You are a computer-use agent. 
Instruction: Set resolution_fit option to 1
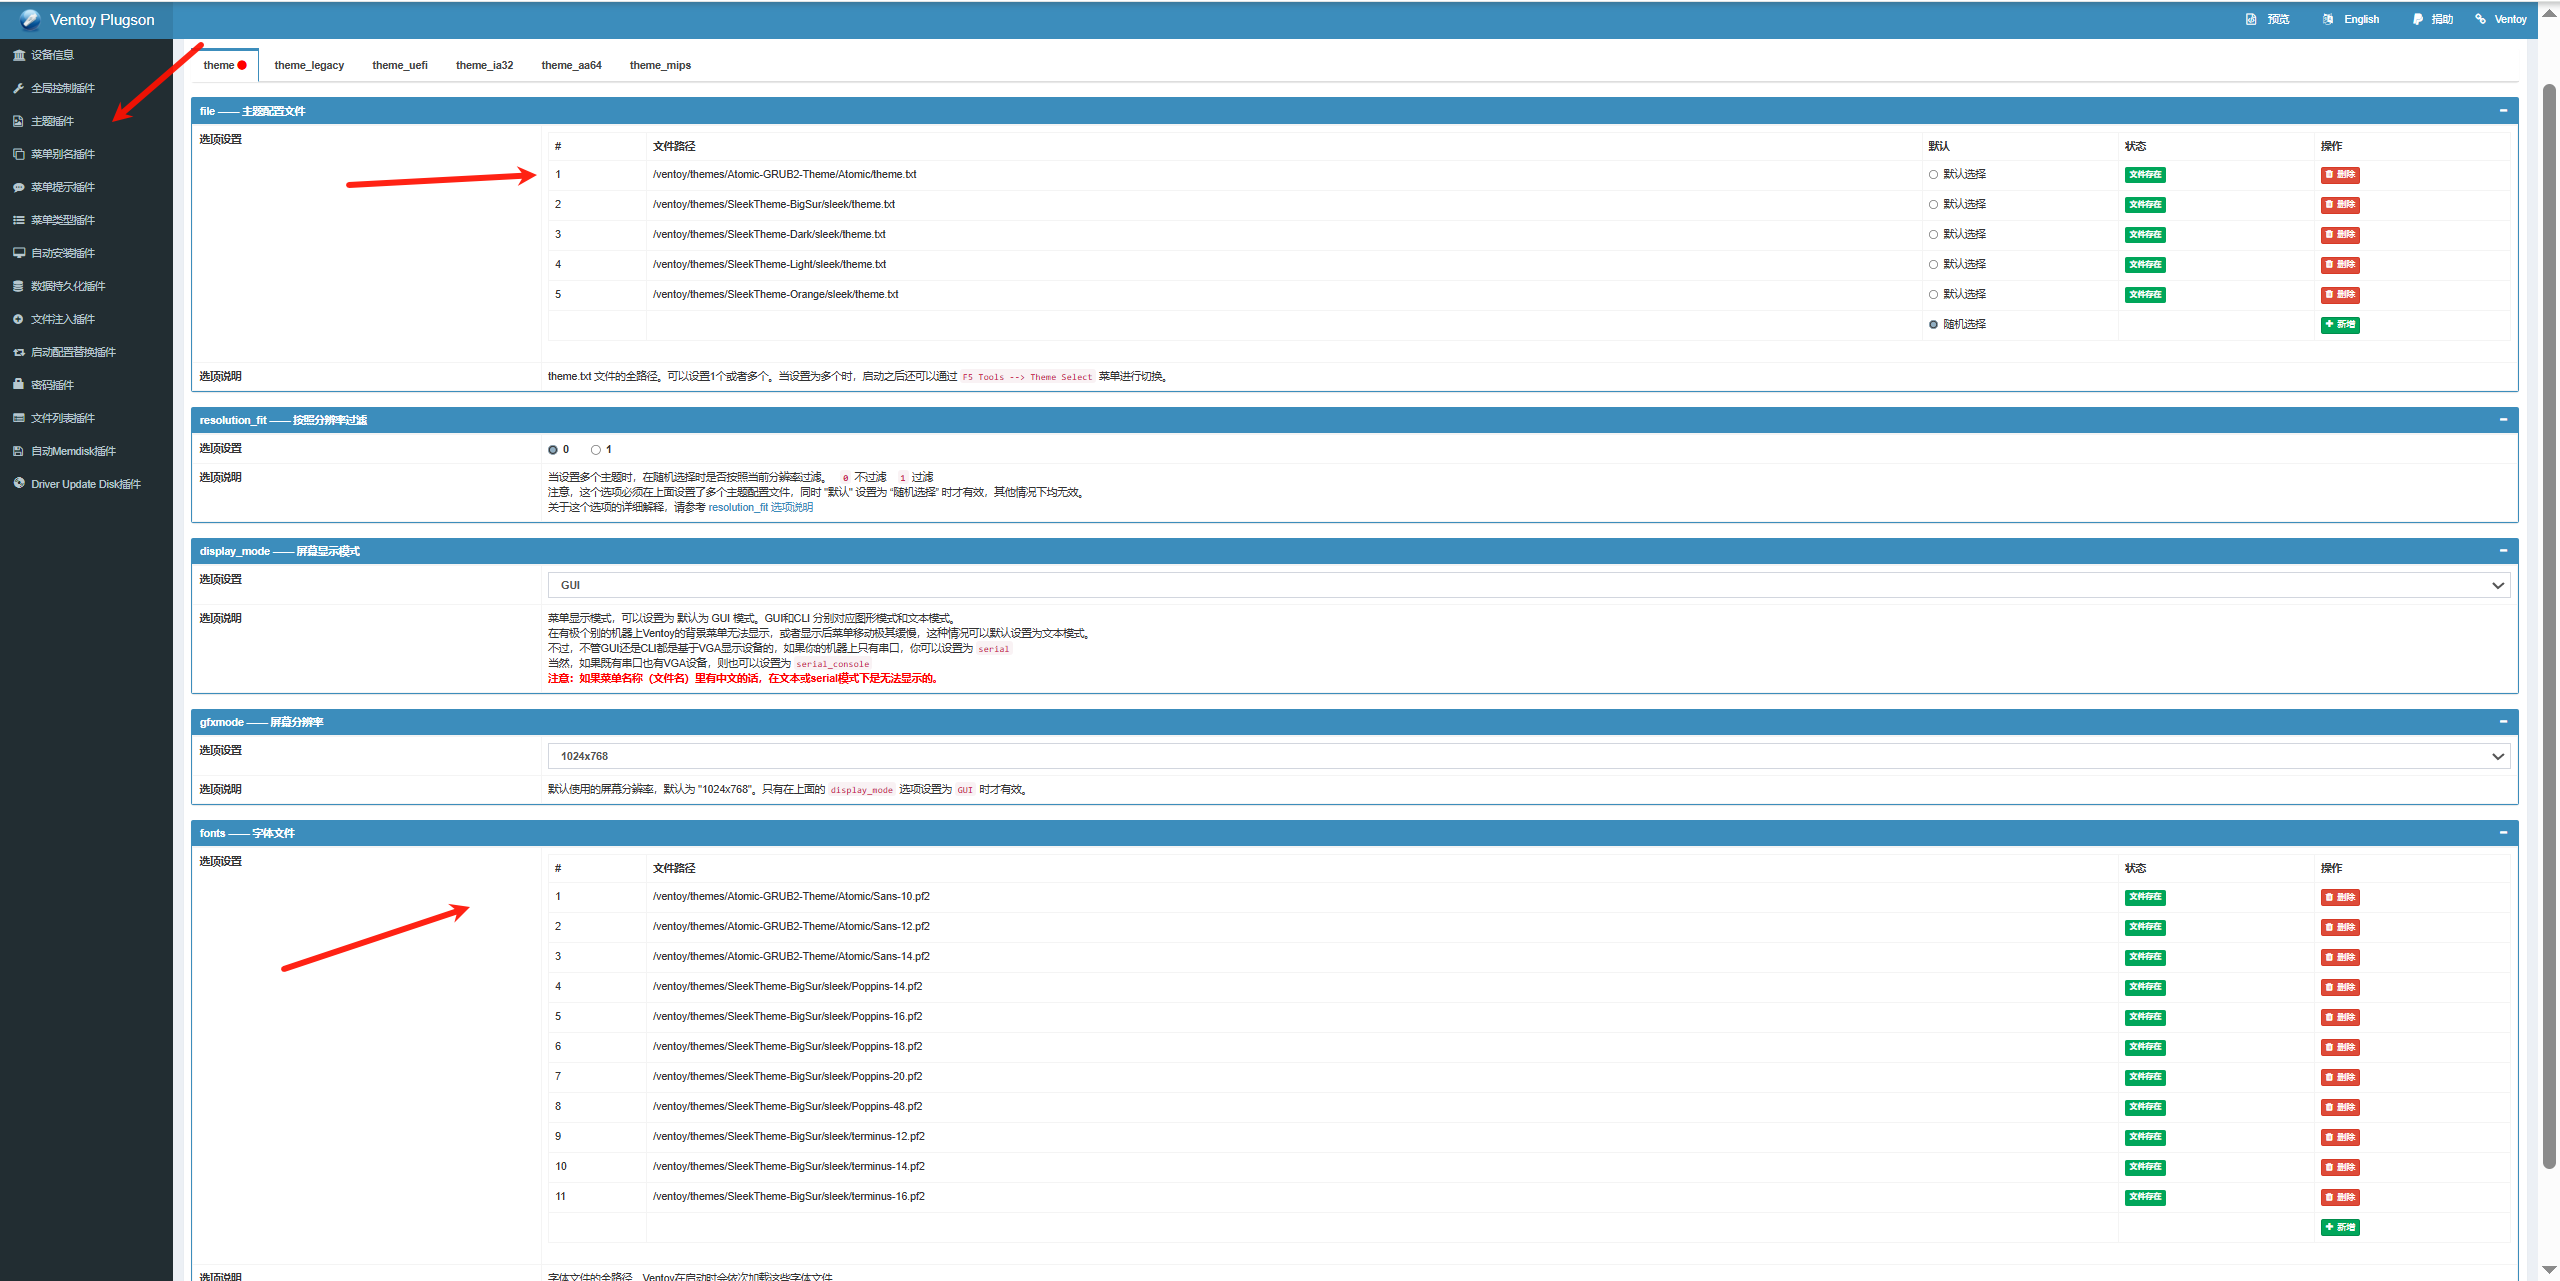pyautogui.click(x=596, y=450)
